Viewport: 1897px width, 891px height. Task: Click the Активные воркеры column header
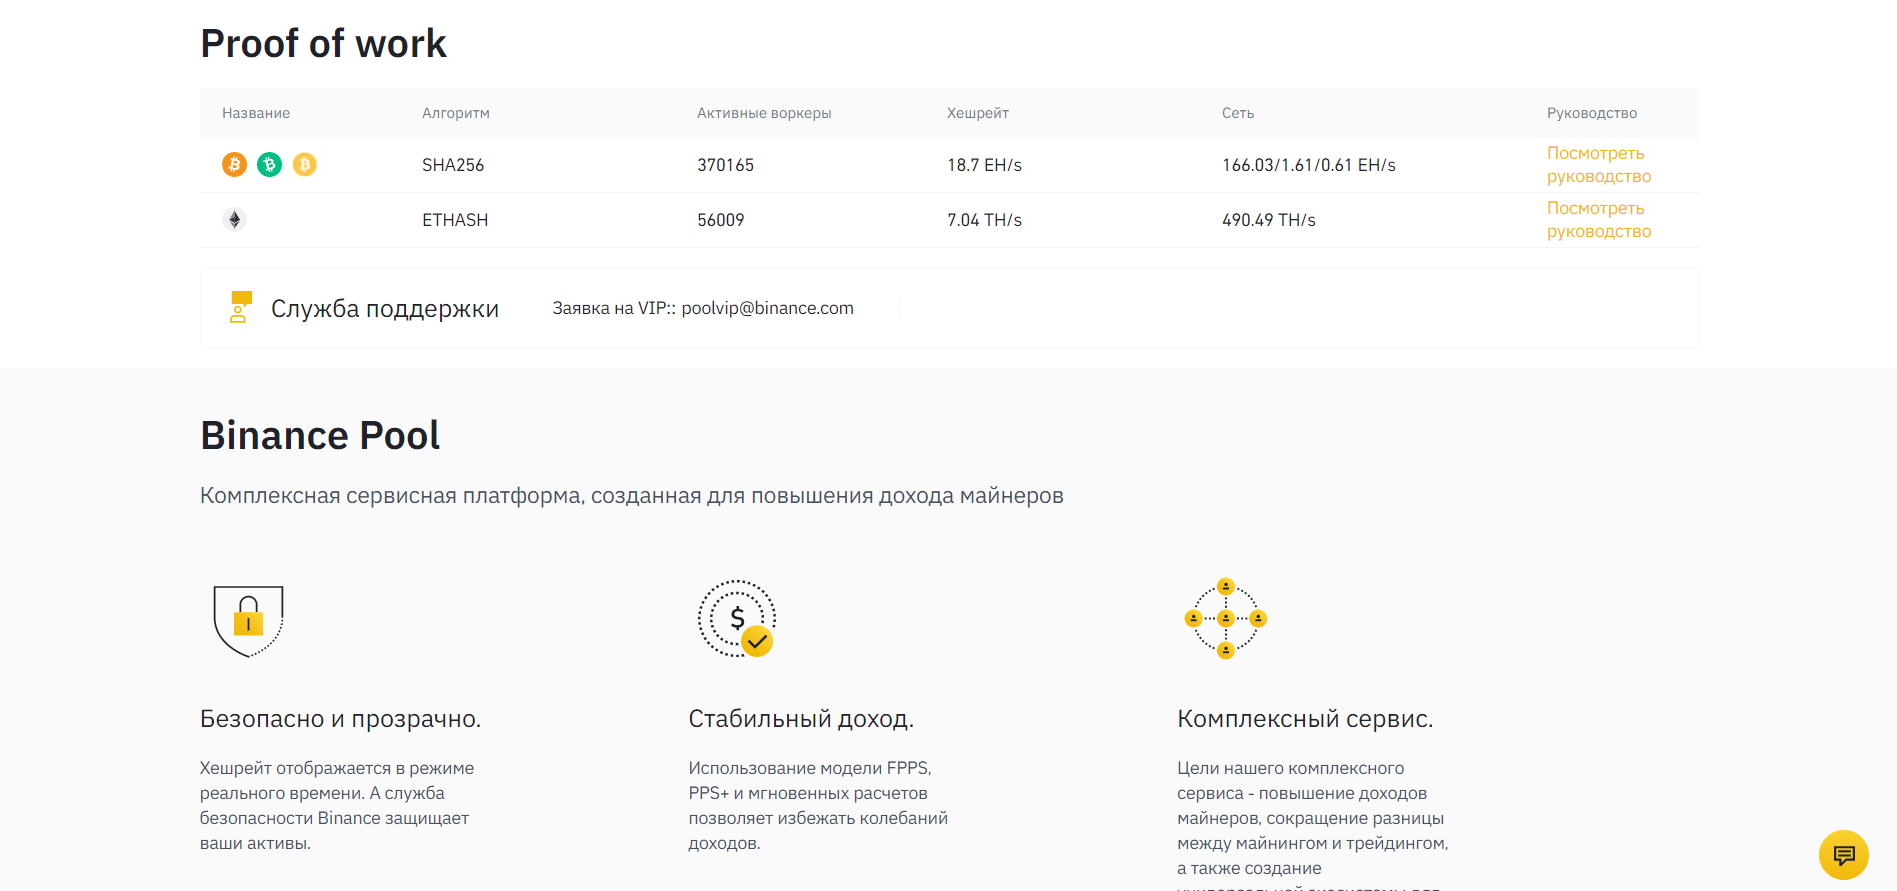click(764, 113)
